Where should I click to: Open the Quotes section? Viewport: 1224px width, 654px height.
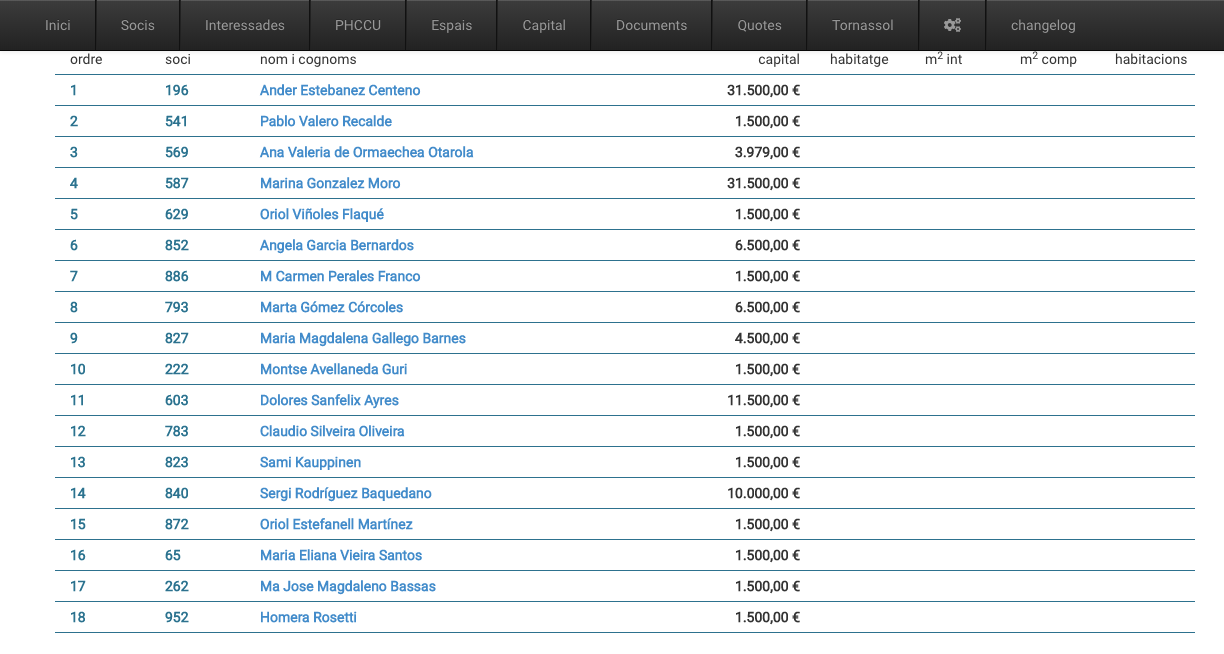coord(759,25)
